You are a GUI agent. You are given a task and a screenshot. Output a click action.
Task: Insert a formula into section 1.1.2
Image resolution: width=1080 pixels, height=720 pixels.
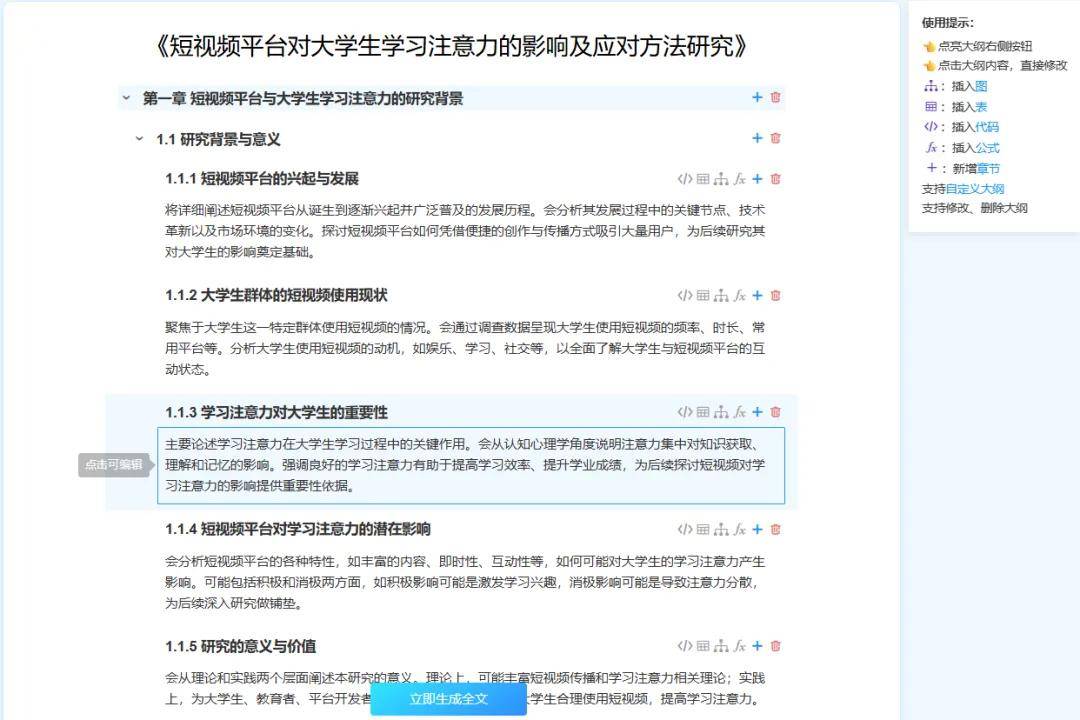(x=740, y=295)
